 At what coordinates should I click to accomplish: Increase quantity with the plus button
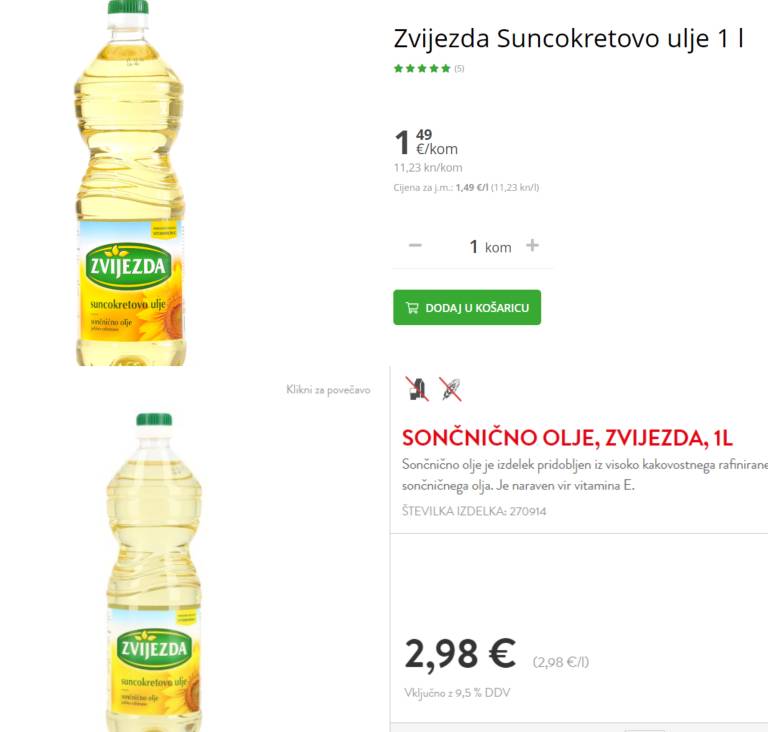click(533, 246)
